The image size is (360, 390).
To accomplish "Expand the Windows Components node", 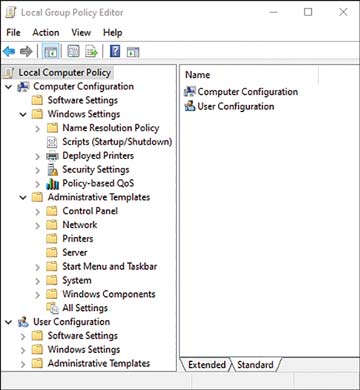I will click(x=38, y=295).
